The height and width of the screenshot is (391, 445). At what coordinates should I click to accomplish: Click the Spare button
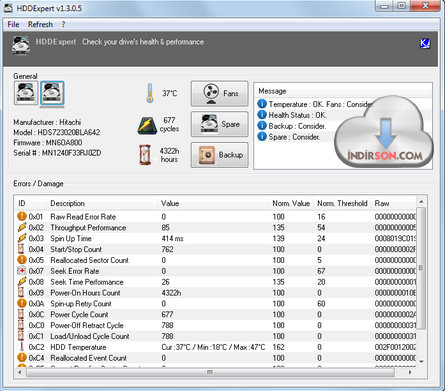point(220,124)
